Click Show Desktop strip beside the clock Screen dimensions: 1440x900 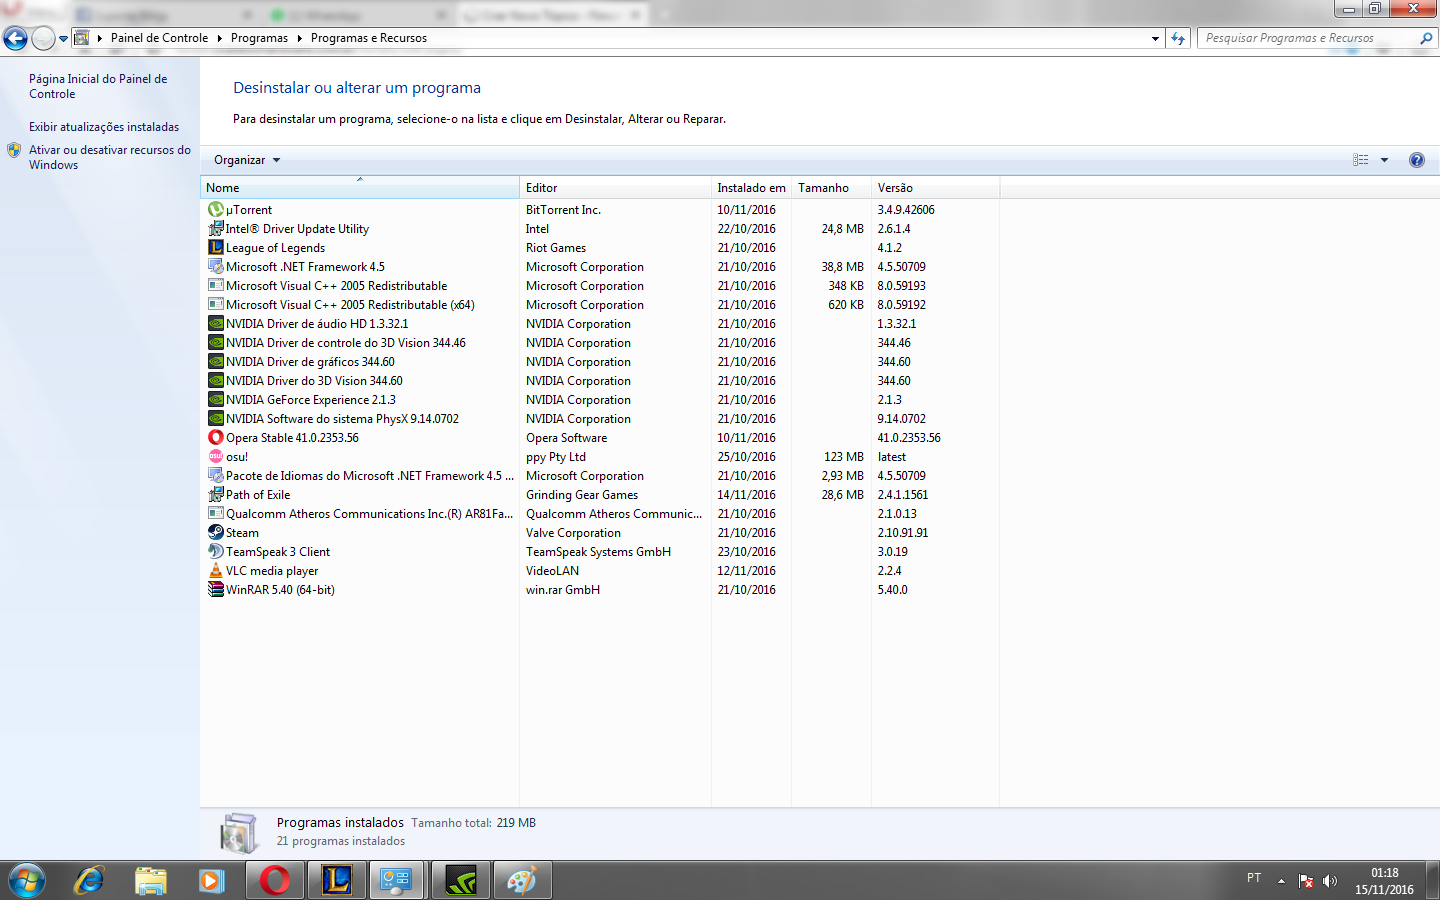pyautogui.click(x=1433, y=880)
